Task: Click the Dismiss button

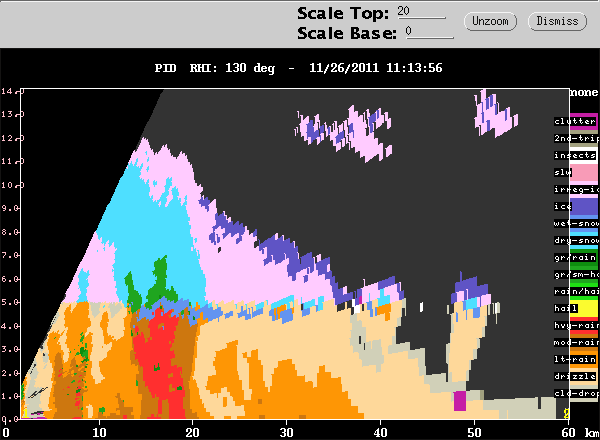Action: (557, 21)
